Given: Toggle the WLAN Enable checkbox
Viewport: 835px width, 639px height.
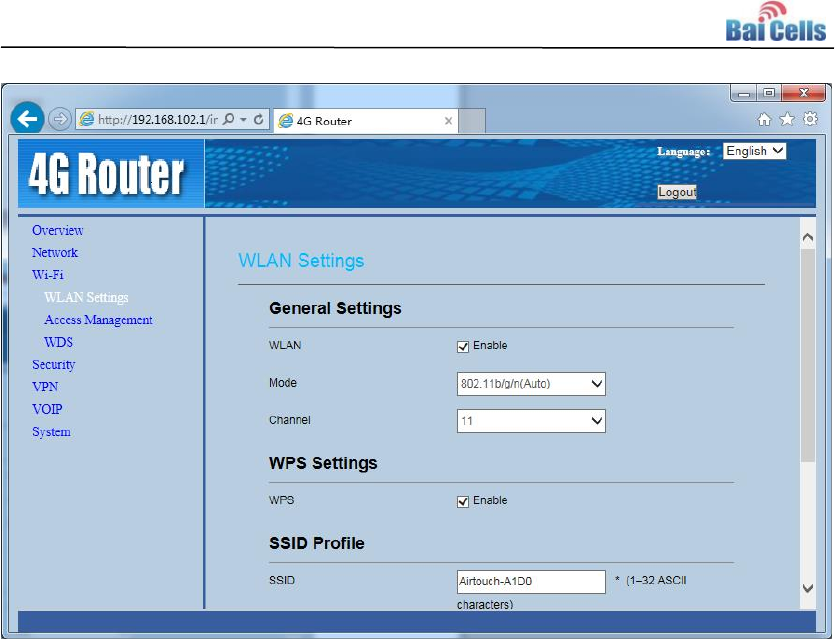Looking at the screenshot, I should [463, 347].
